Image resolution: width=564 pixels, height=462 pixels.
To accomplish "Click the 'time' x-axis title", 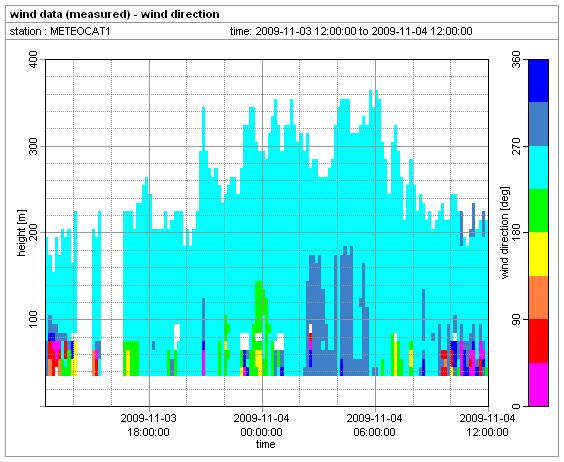I will (x=265, y=445).
